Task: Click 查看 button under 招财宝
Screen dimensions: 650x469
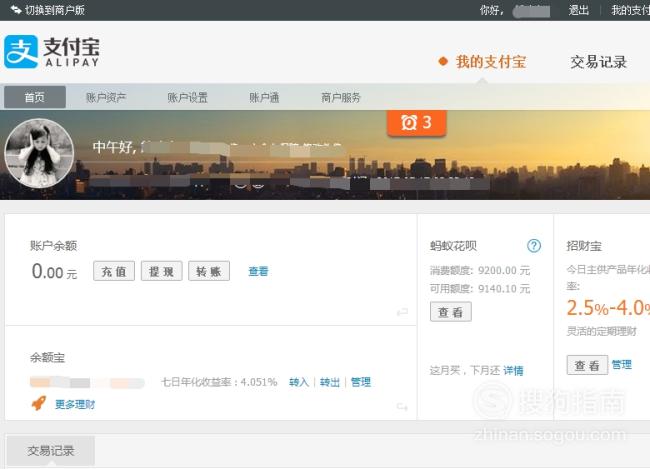Action: 587,365
